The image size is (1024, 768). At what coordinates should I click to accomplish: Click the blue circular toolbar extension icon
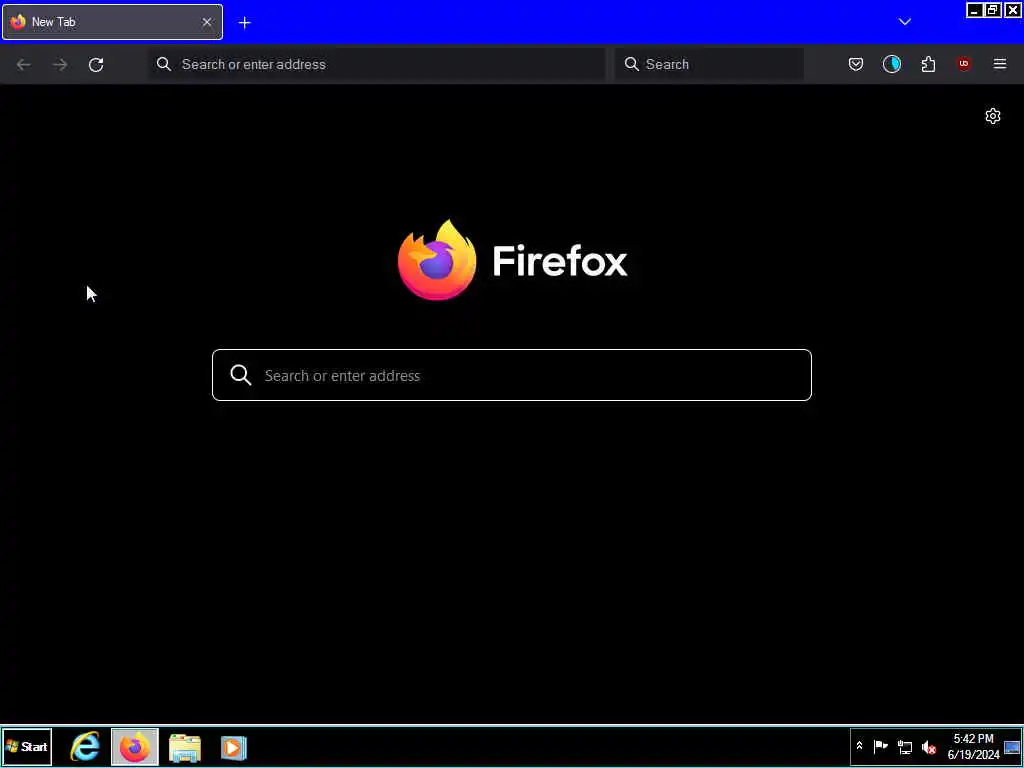click(891, 64)
